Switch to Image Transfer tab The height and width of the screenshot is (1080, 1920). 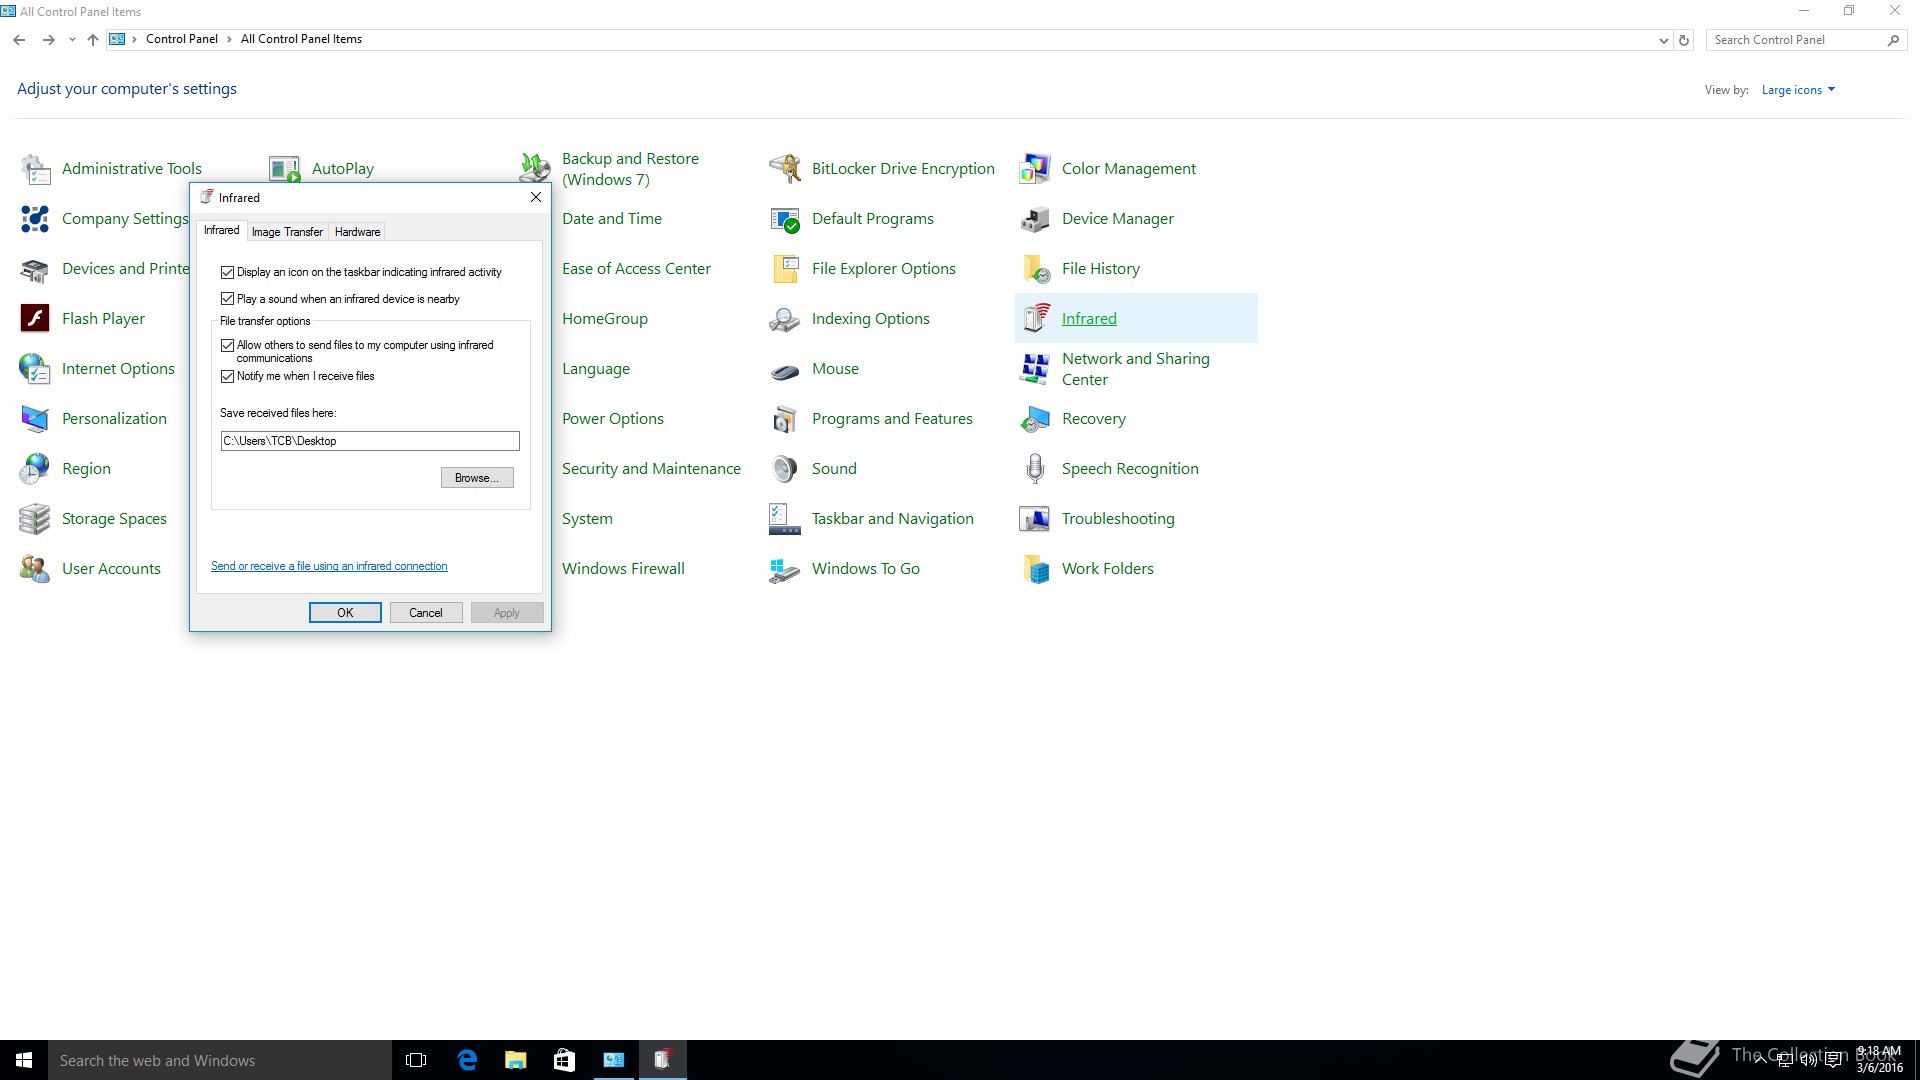287,232
